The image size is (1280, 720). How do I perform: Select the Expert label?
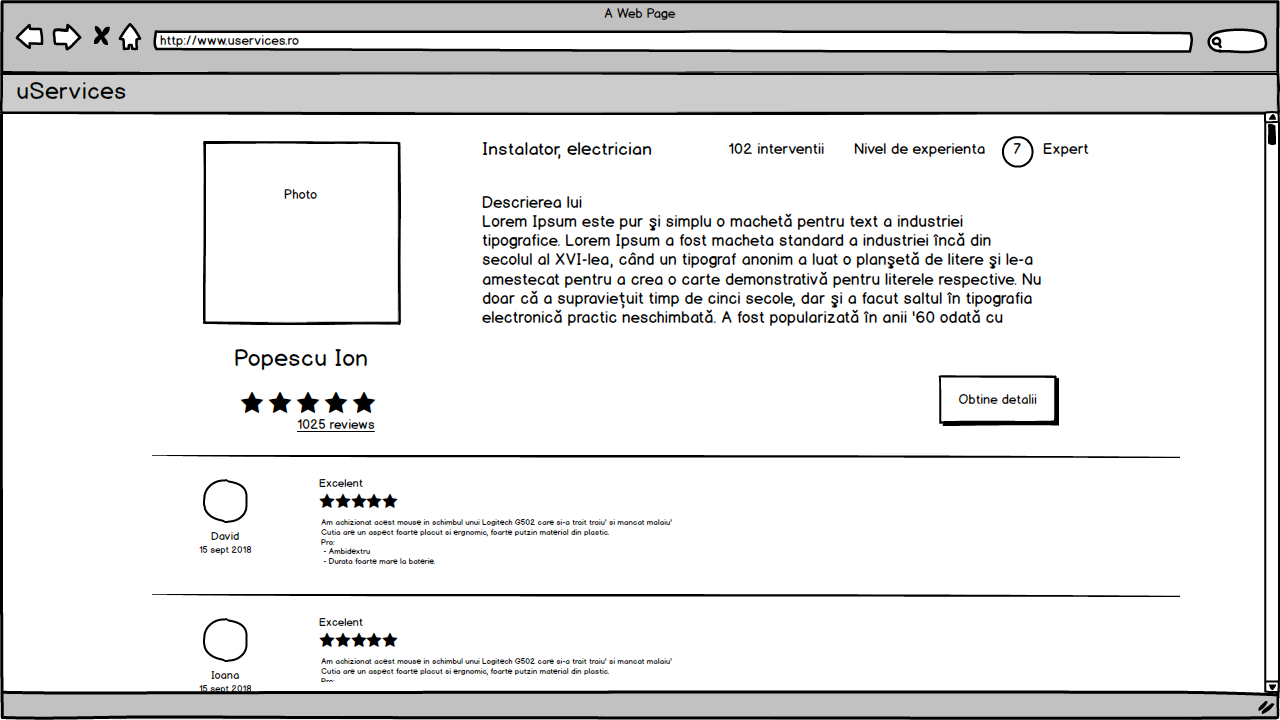point(1066,149)
